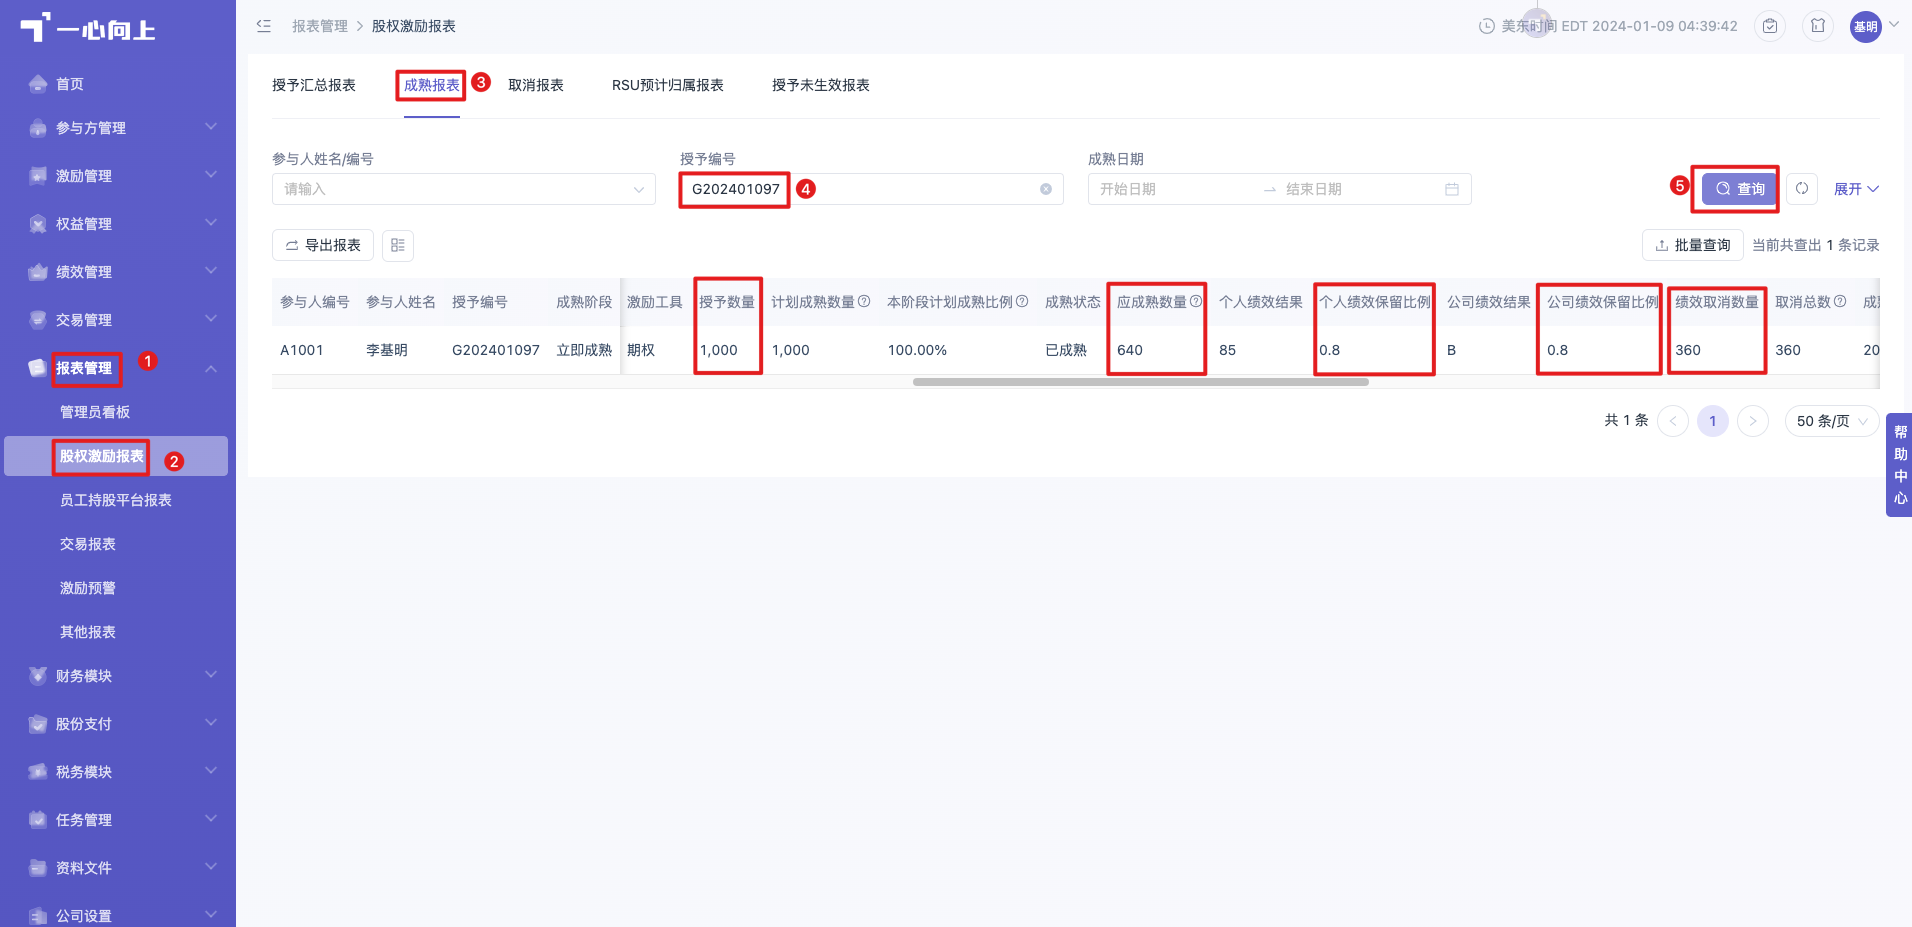Open the 参与人姓名/编号 dropdown
1912x927 pixels.
click(464, 189)
